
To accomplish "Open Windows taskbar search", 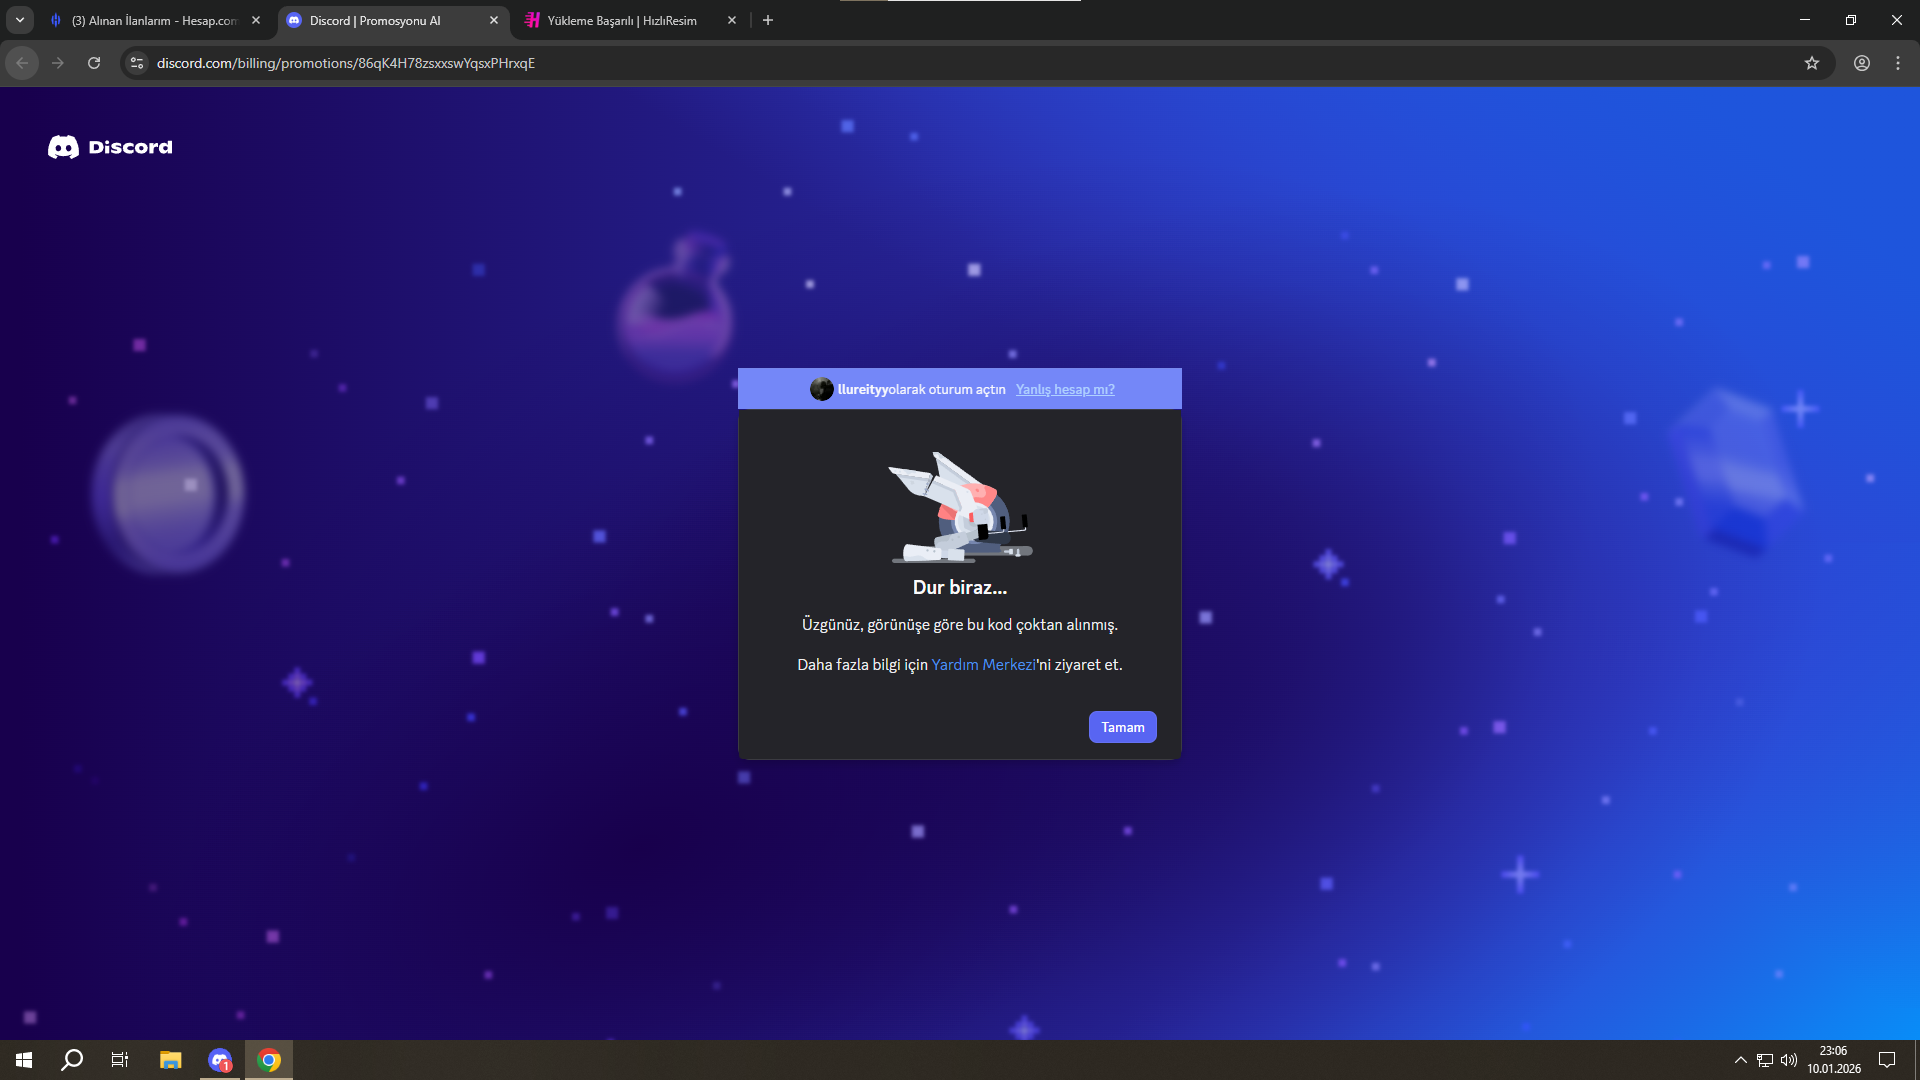I will 72,1060.
